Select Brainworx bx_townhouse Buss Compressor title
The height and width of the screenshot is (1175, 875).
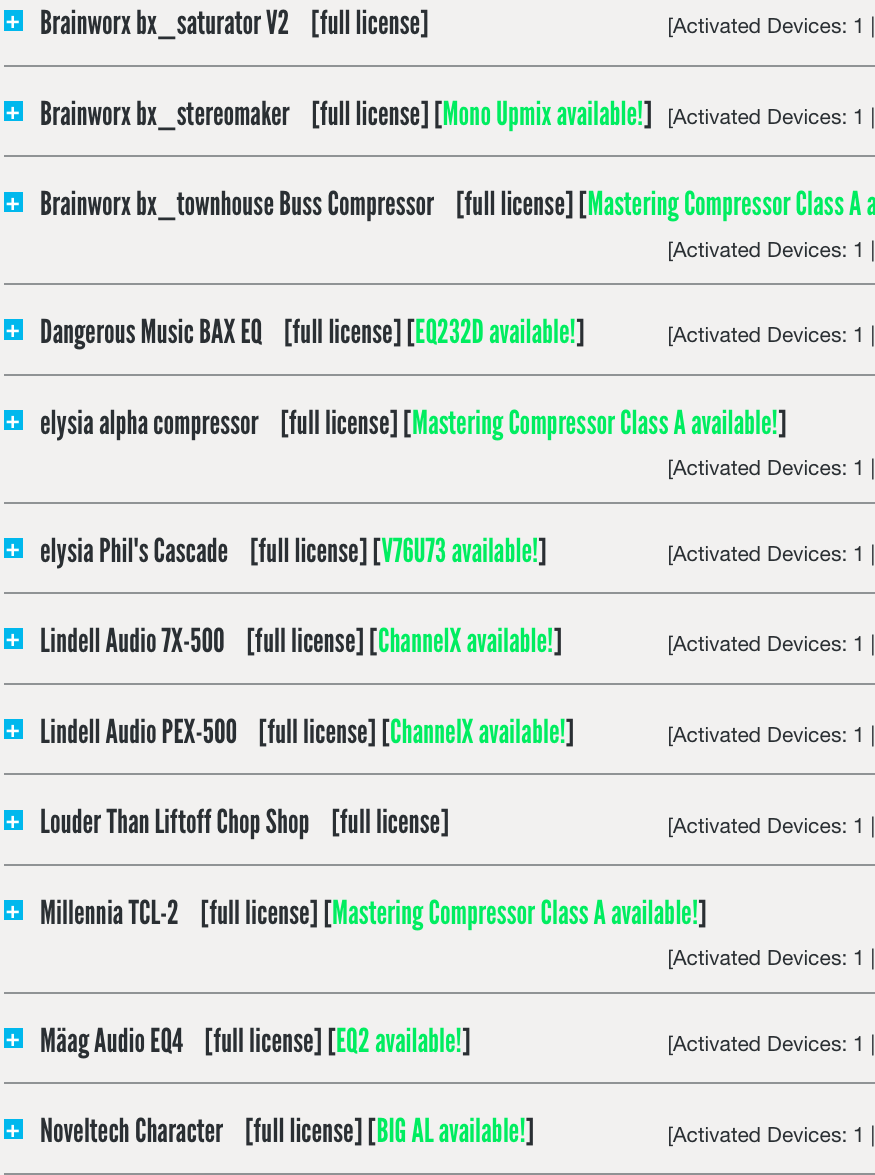pyautogui.click(x=237, y=205)
